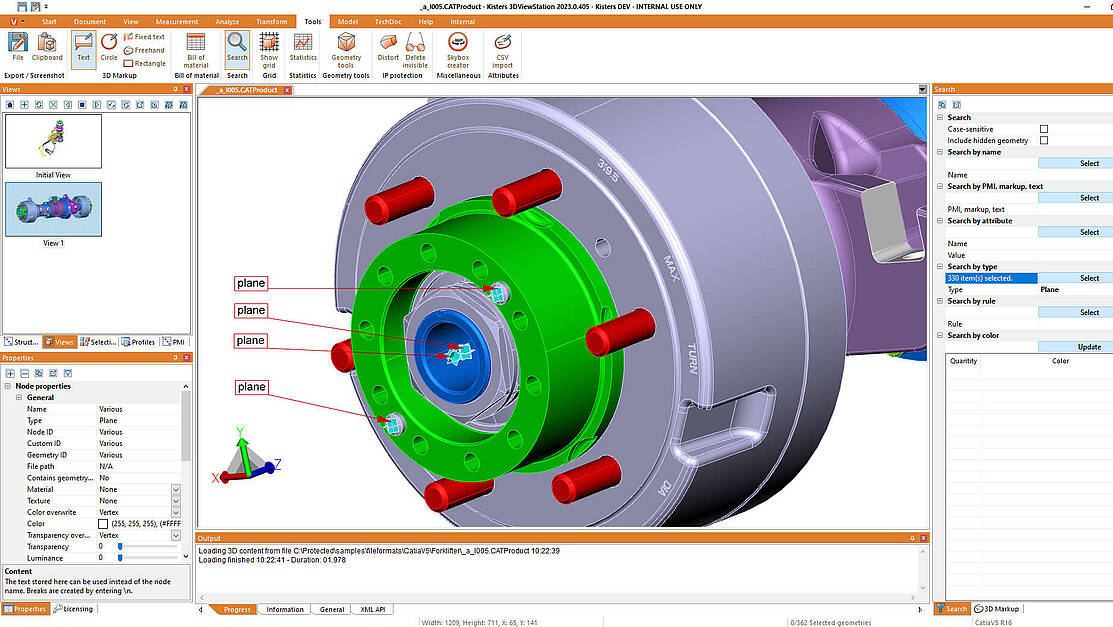Select the View 1 thumbnail
This screenshot has height=627, width=1113.
tap(53, 209)
